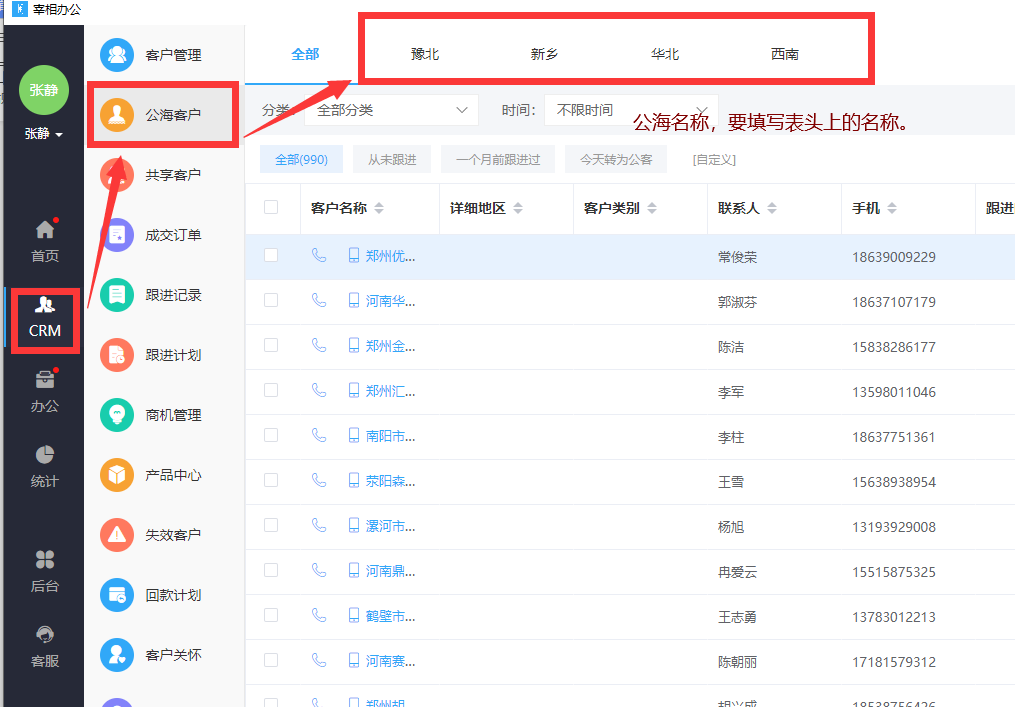Sort by 手机 column
The width and height of the screenshot is (1015, 707).
892,208
